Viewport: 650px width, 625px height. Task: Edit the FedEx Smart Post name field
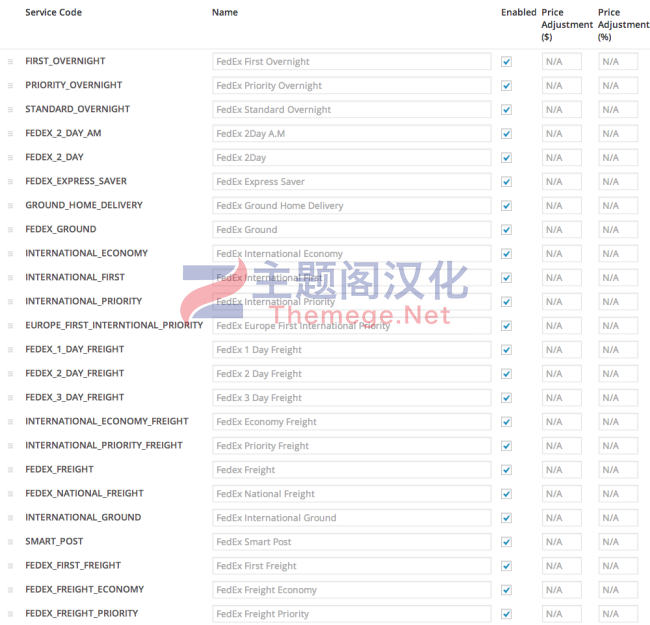click(x=352, y=543)
